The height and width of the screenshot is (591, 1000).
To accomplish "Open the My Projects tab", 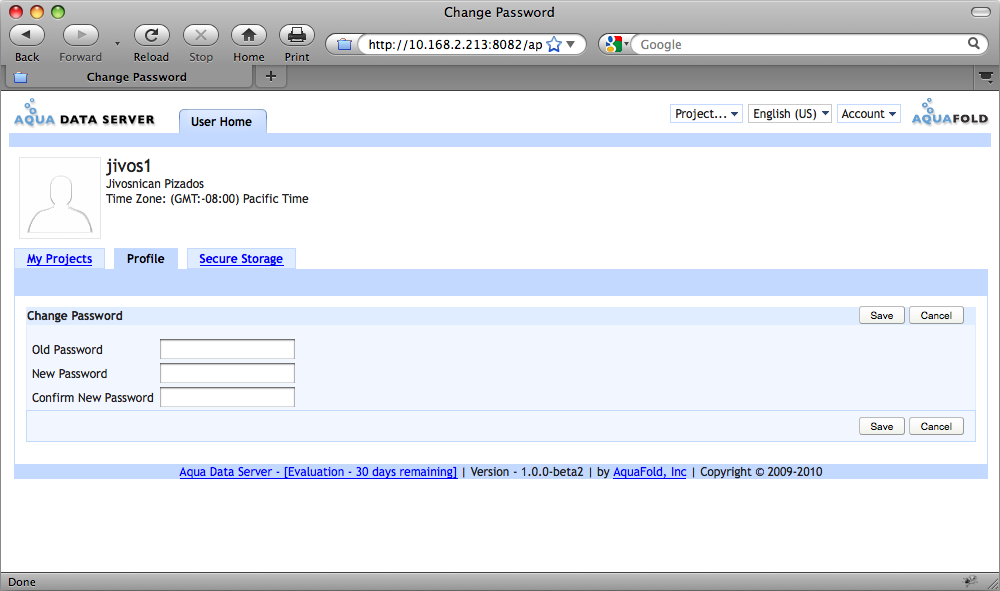I will [59, 259].
